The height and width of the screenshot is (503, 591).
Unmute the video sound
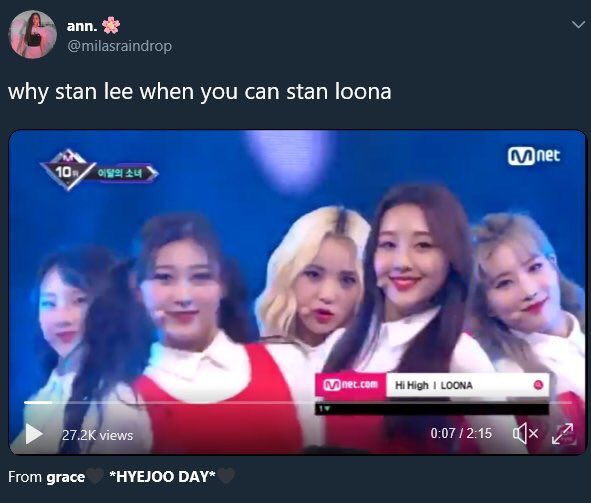click(525, 433)
